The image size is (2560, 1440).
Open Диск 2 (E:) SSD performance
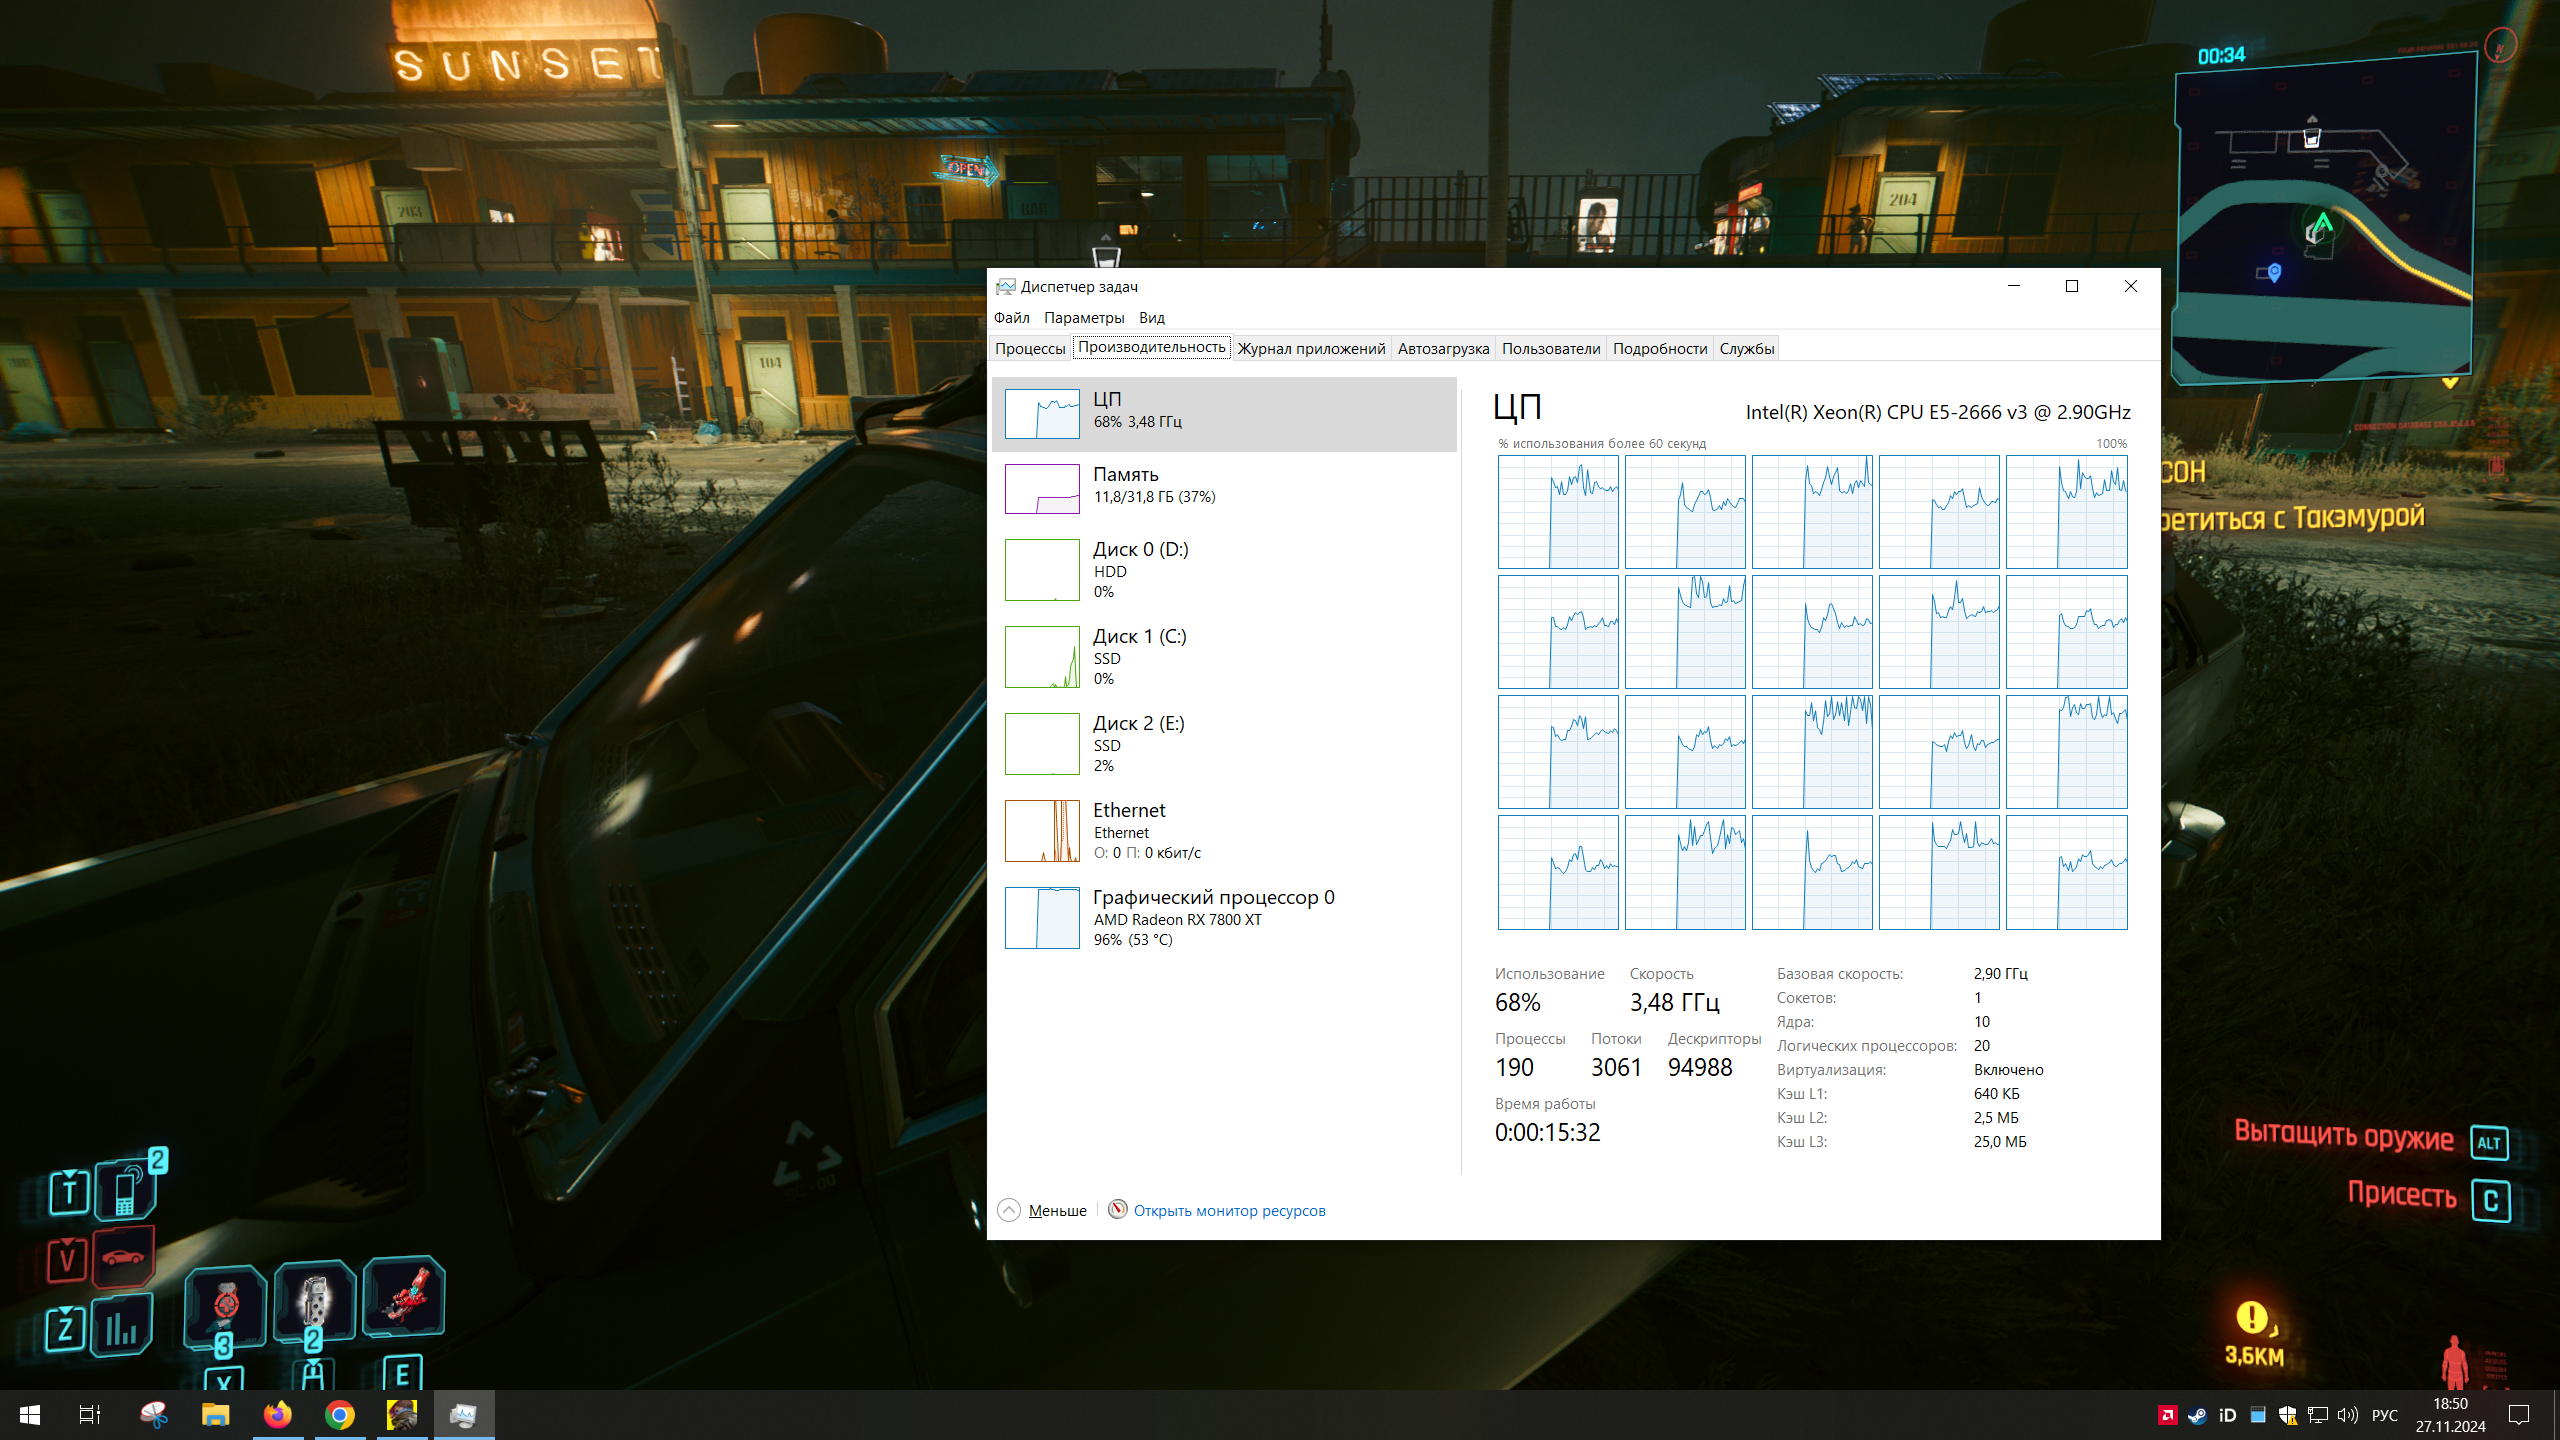(x=1223, y=744)
